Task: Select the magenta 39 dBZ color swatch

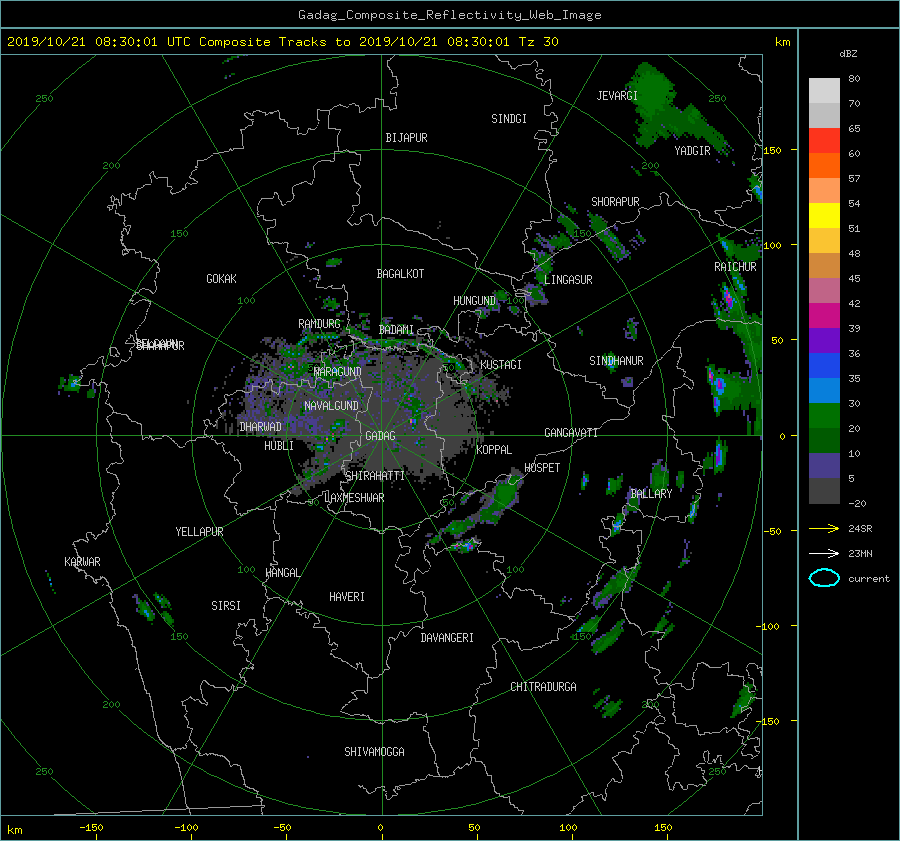Action: 824,316
